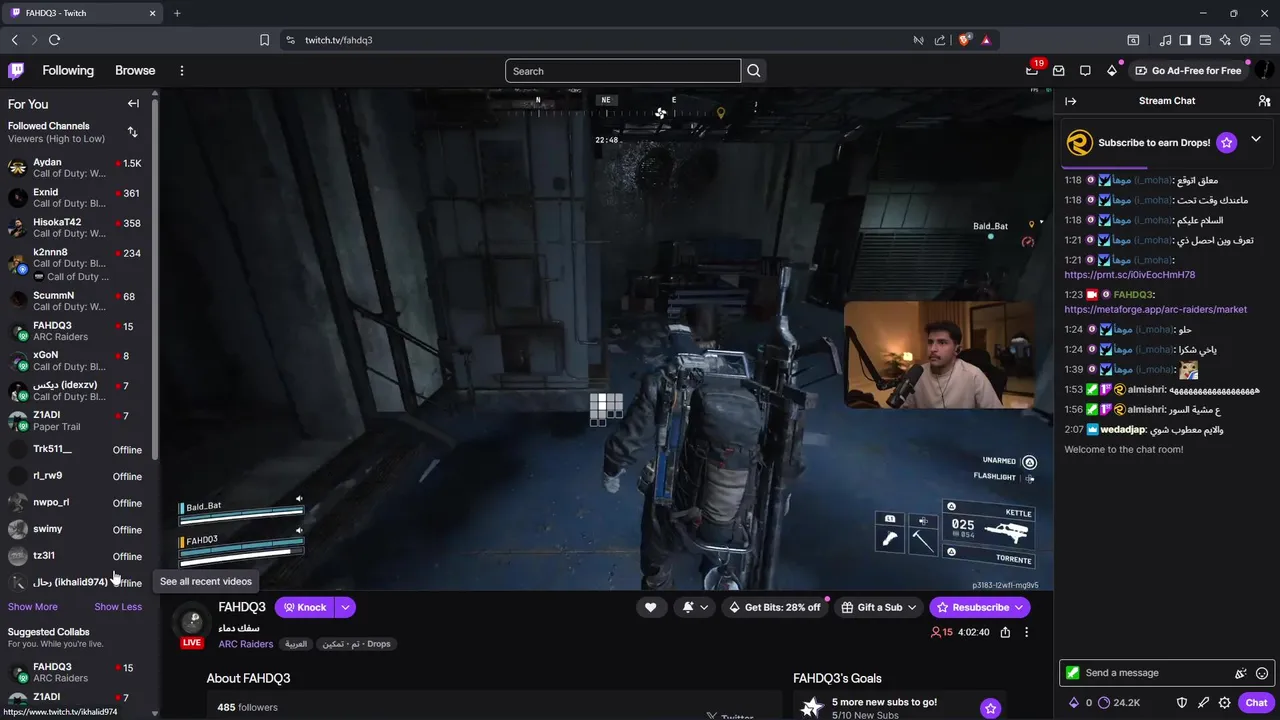Click the Get Bits diamond icon in top bar

(1112, 71)
